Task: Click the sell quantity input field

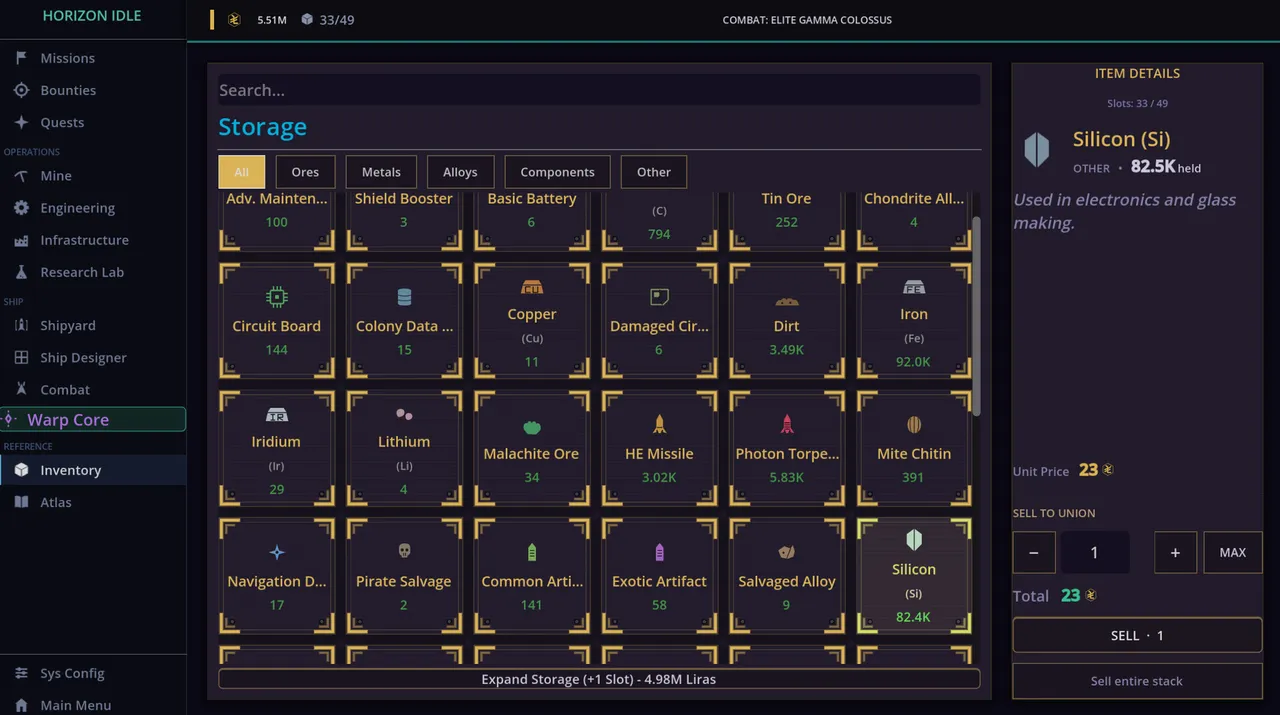Action: click(1095, 552)
